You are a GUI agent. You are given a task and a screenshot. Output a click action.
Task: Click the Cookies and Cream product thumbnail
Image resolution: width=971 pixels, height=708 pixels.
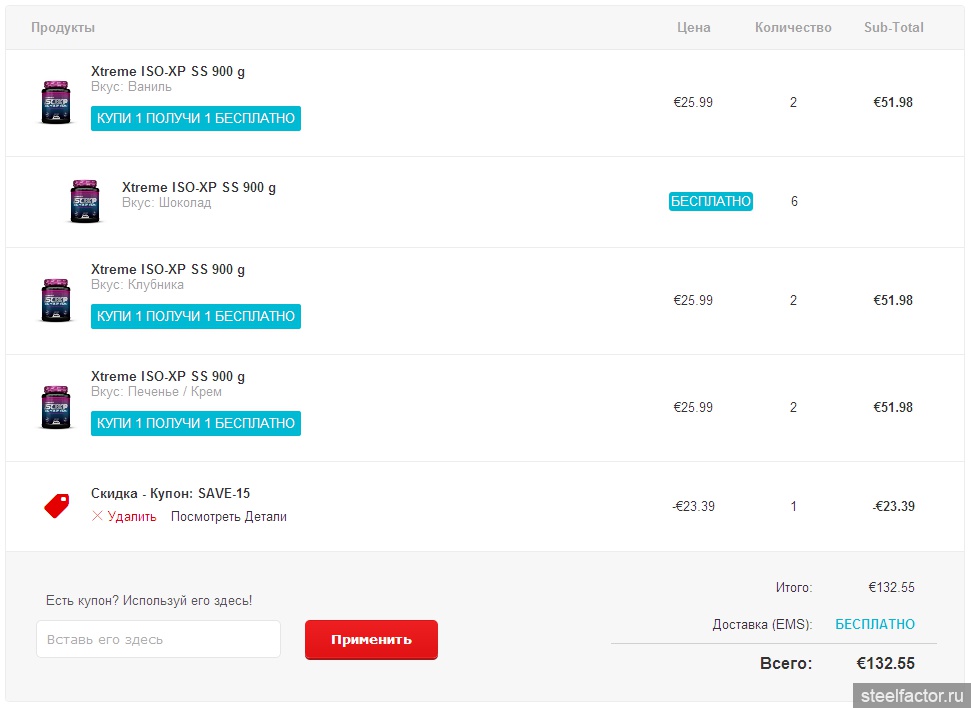56,407
